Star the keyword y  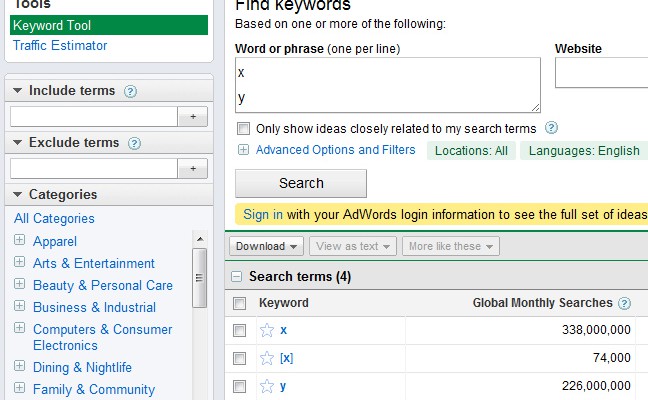click(267, 386)
